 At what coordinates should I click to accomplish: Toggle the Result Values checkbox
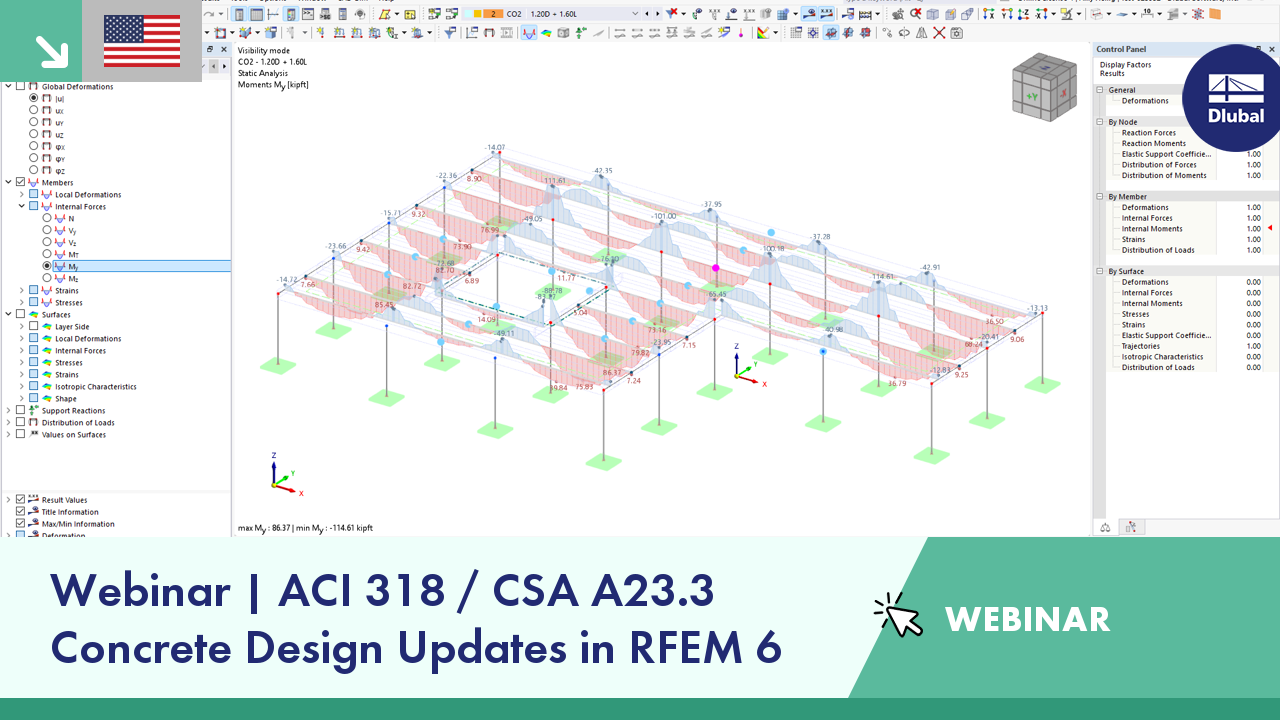21,500
